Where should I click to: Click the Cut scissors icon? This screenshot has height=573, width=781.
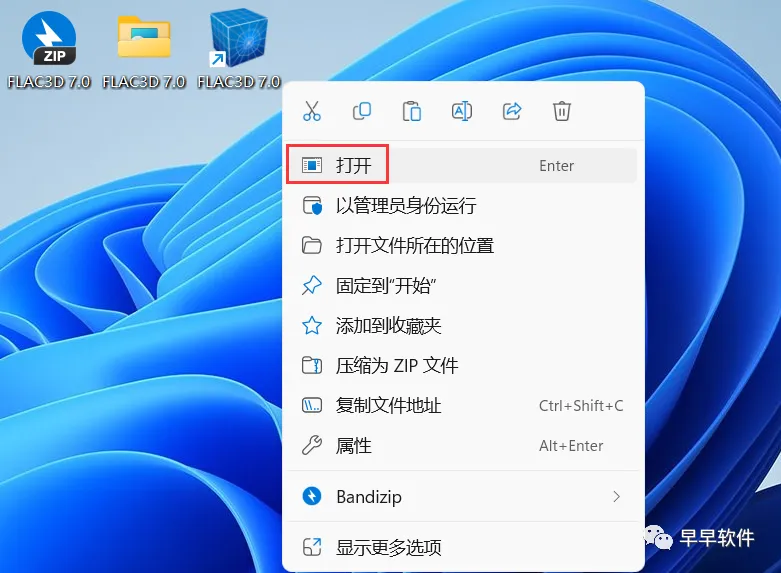312,111
